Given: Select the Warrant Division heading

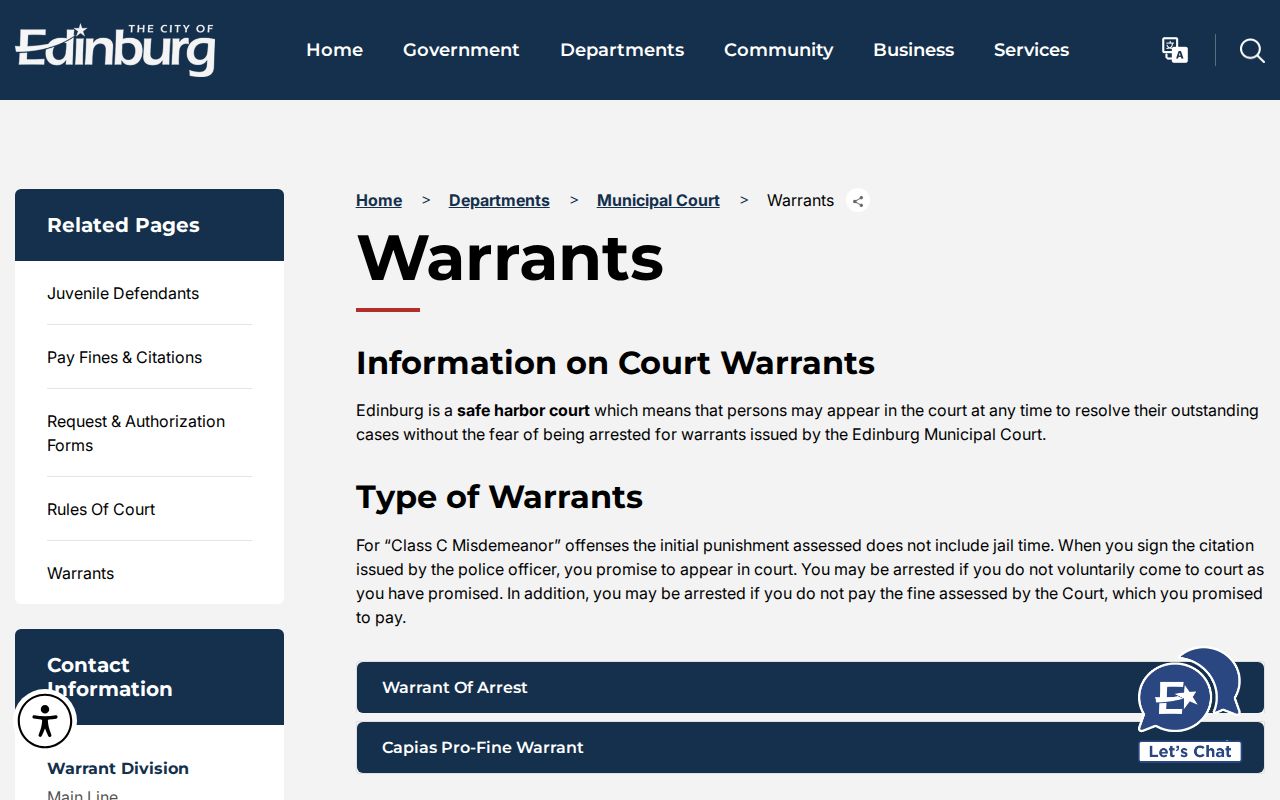Looking at the screenshot, I should point(118,768).
